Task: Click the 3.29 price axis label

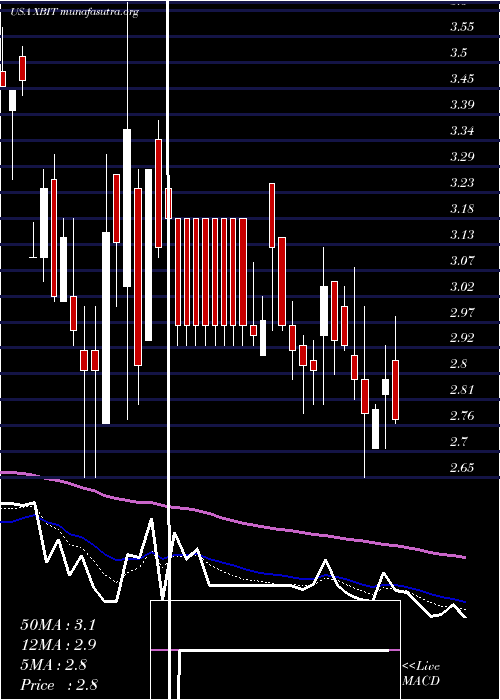Action: 462,157
